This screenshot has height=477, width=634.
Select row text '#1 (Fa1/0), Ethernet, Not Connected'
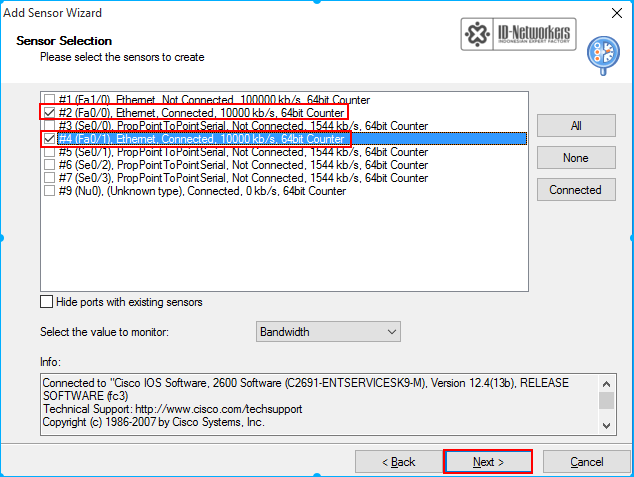pyautogui.click(x=214, y=99)
